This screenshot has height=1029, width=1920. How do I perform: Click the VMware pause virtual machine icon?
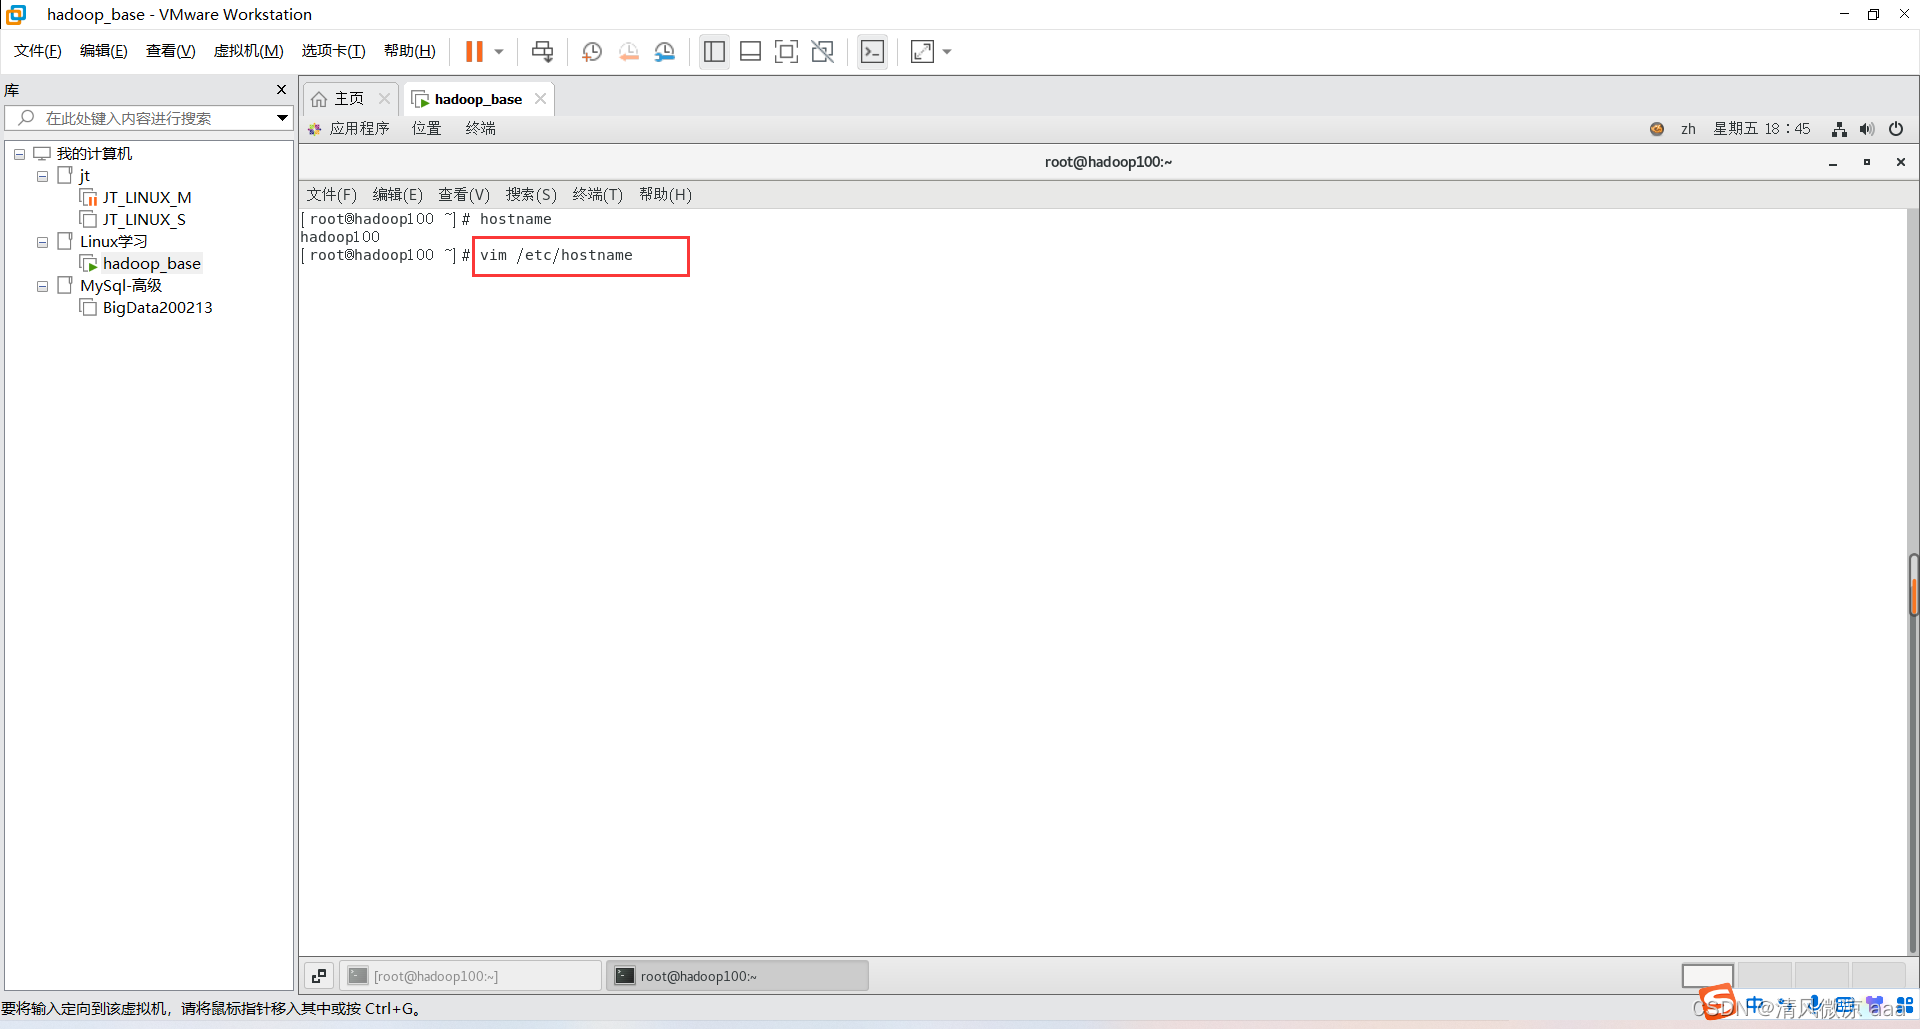click(474, 51)
